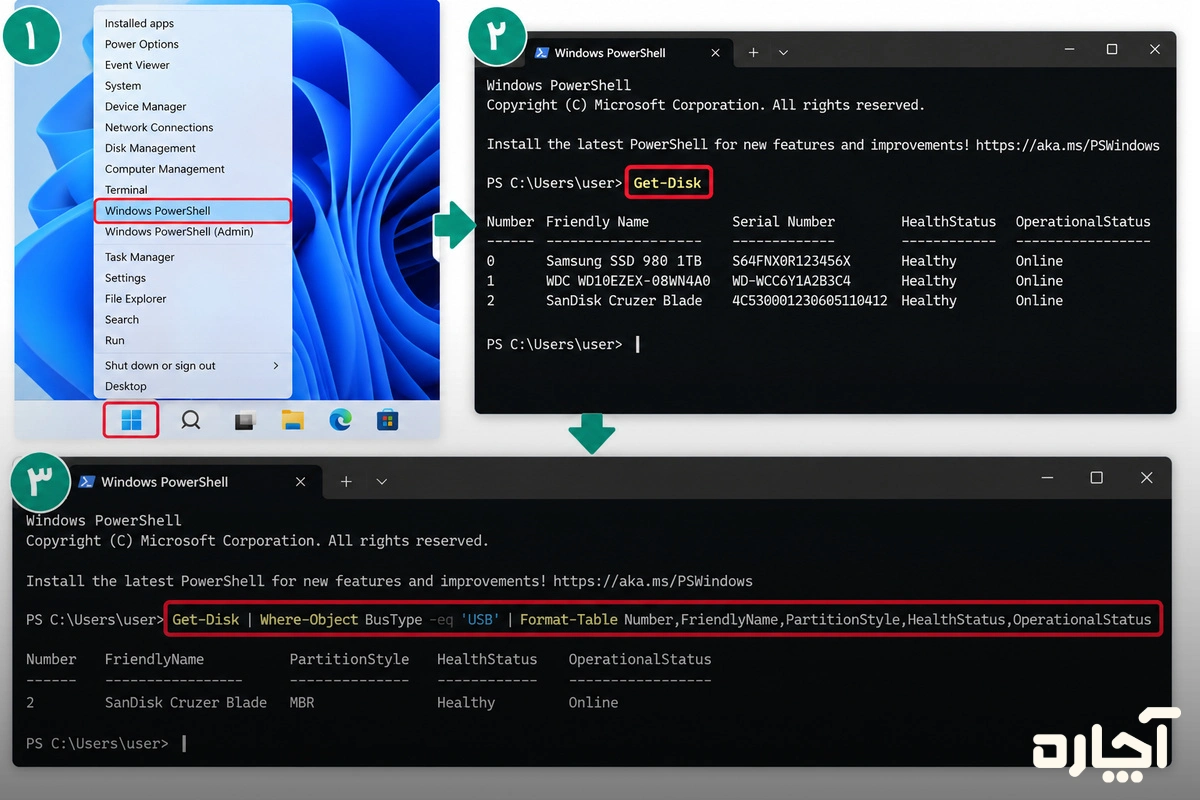This screenshot has width=1200, height=800.
Task: Open taskbar Search magnifier icon
Action: pyautogui.click(x=190, y=420)
